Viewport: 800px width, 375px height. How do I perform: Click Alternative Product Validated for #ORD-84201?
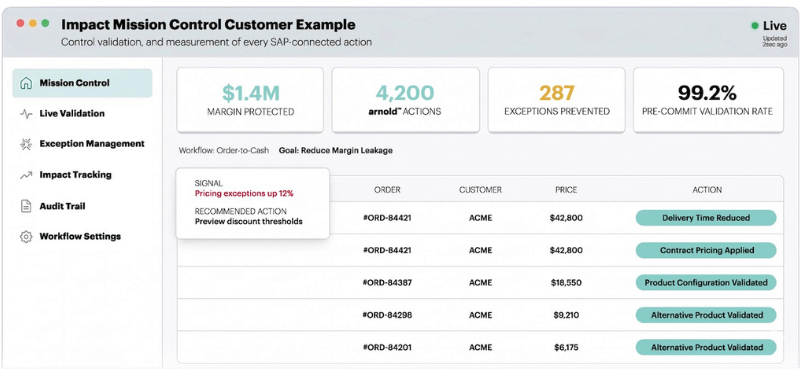[706, 347]
